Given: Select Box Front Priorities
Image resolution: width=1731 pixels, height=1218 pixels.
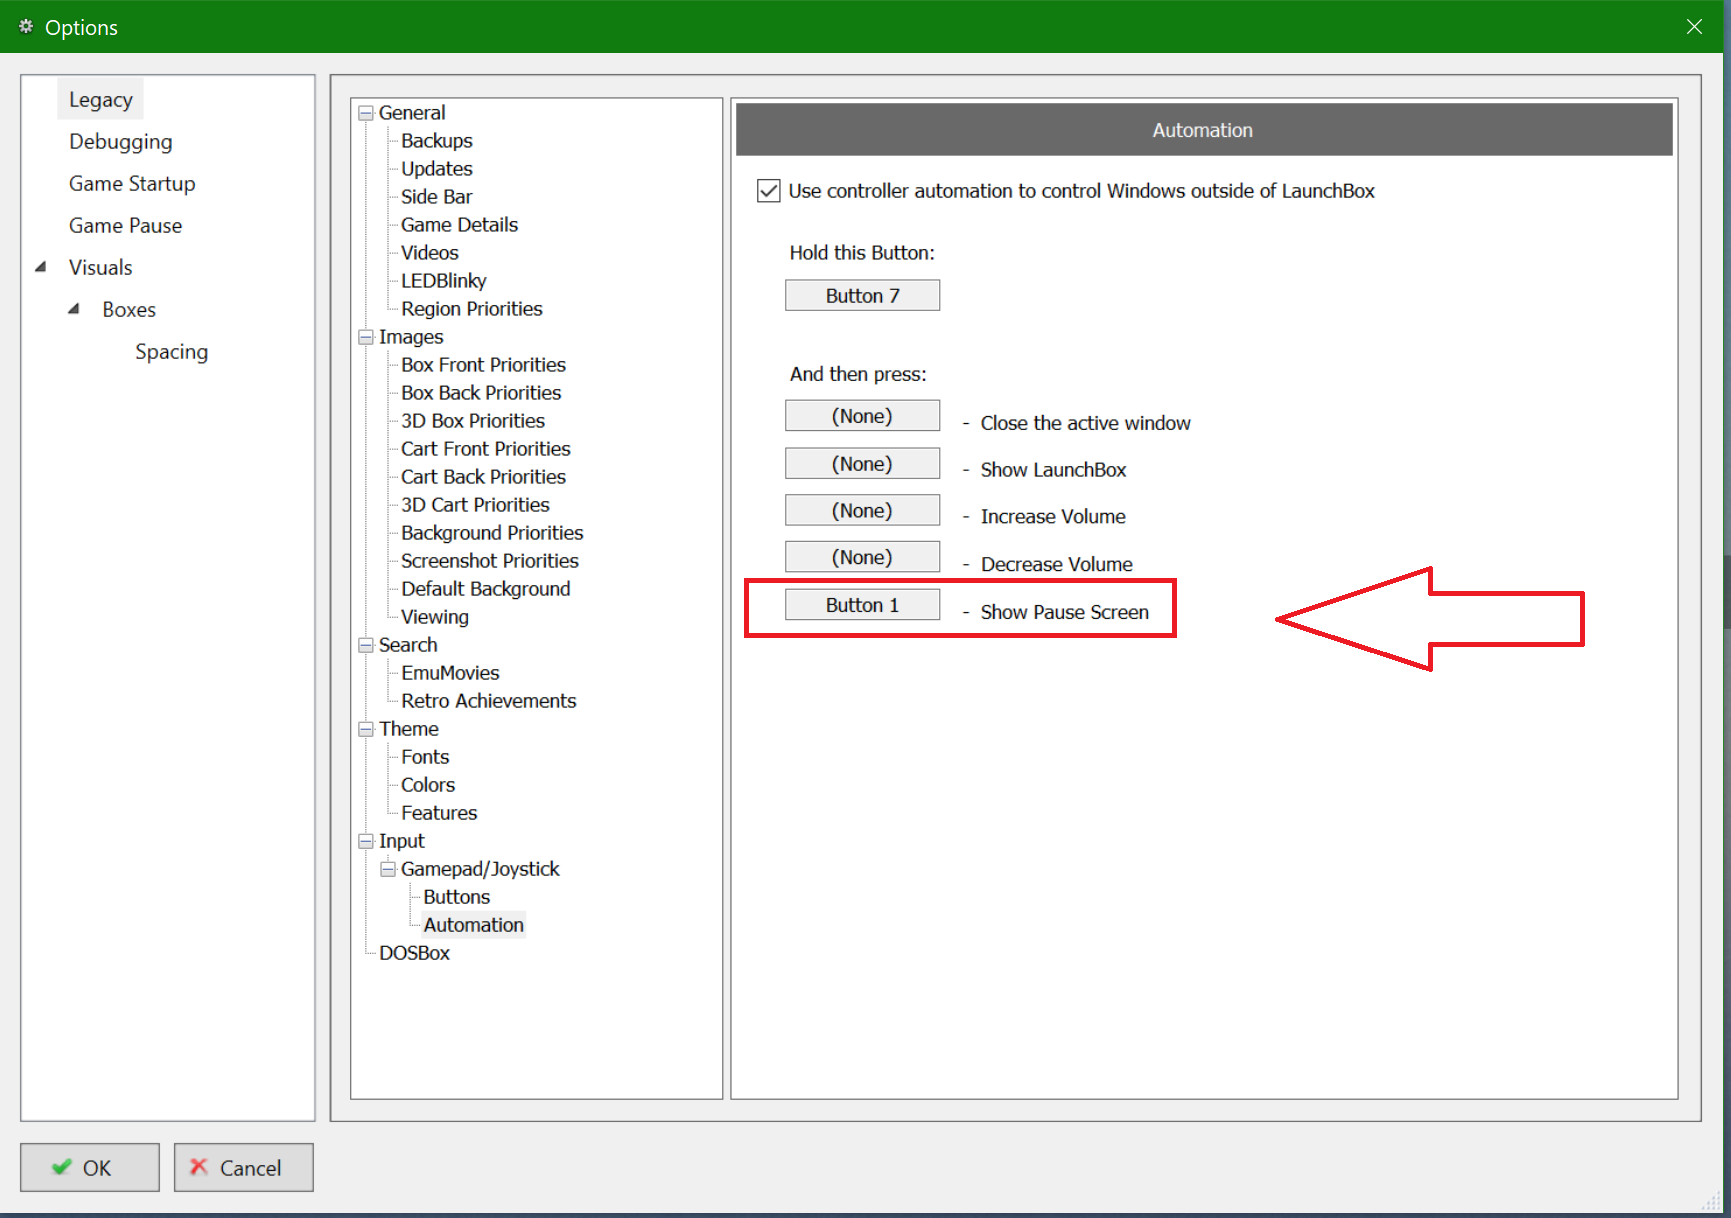Looking at the screenshot, I should tap(483, 365).
